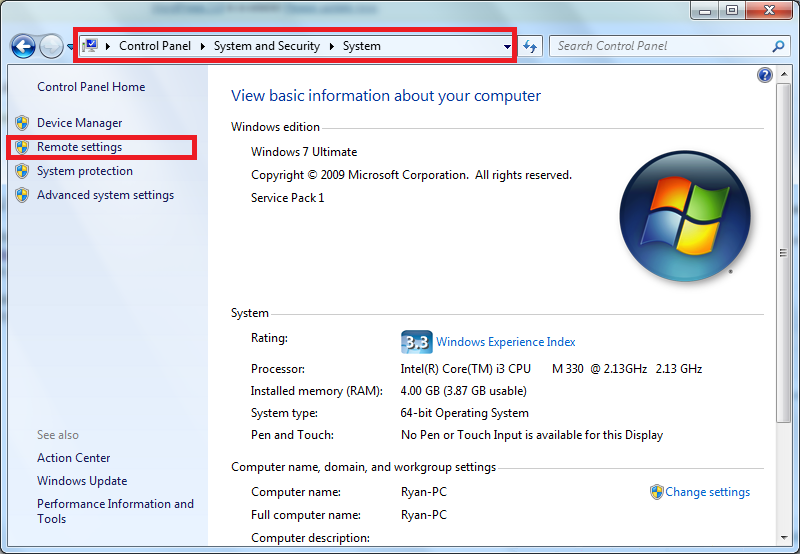Click the shield icon beside Device Manager

(22, 123)
